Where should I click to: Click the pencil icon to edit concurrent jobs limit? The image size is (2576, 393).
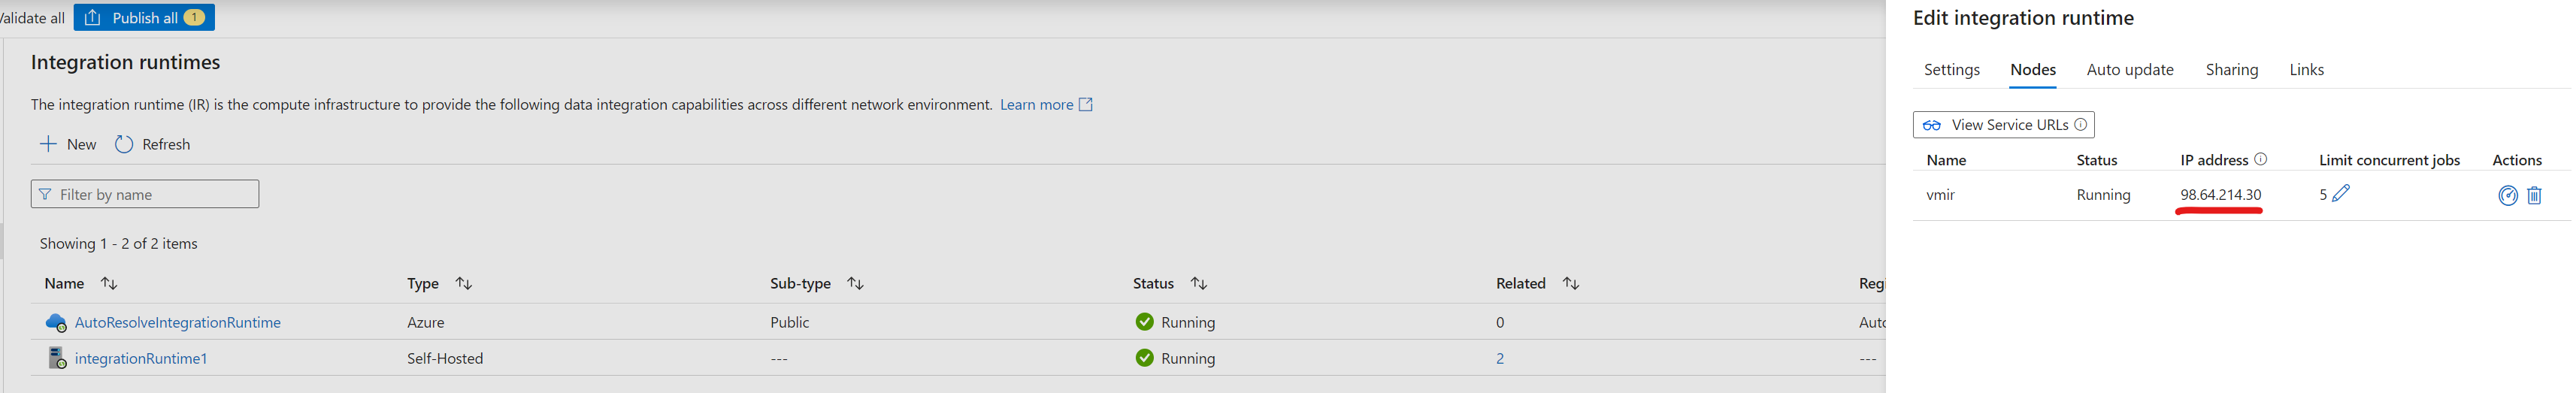(x=2341, y=193)
